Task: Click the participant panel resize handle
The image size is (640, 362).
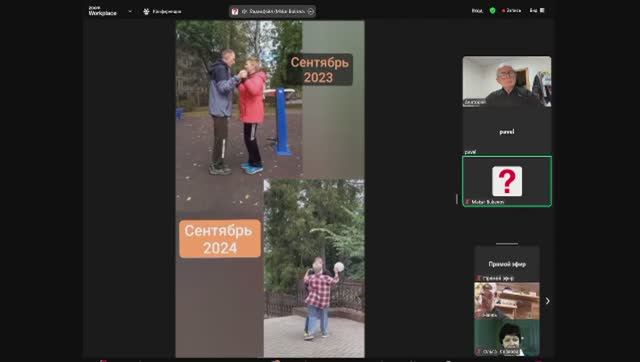Action: 457,199
